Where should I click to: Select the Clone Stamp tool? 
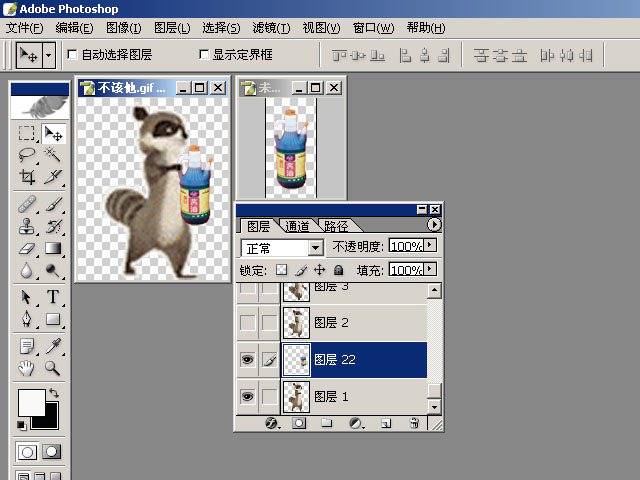(27, 226)
